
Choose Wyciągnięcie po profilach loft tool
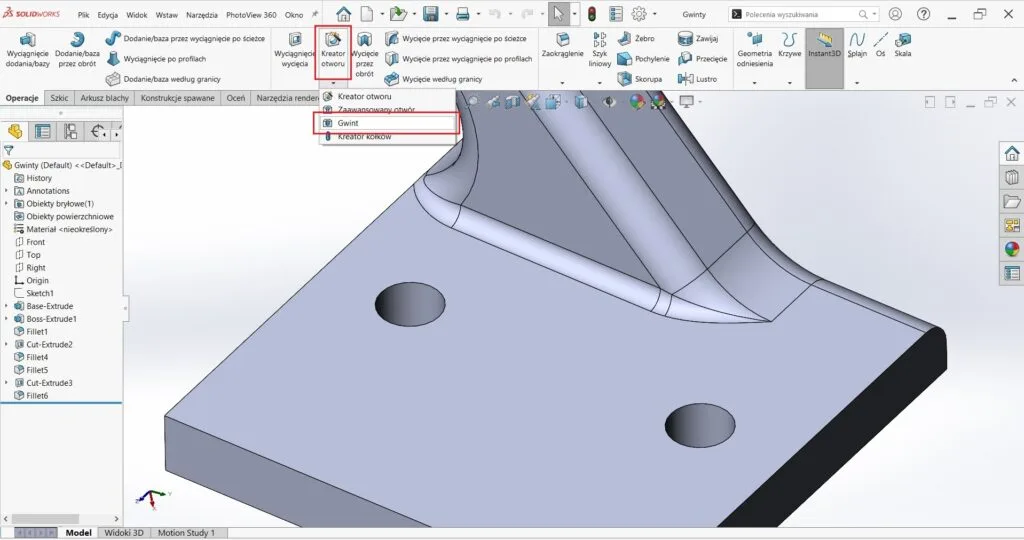click(156, 59)
